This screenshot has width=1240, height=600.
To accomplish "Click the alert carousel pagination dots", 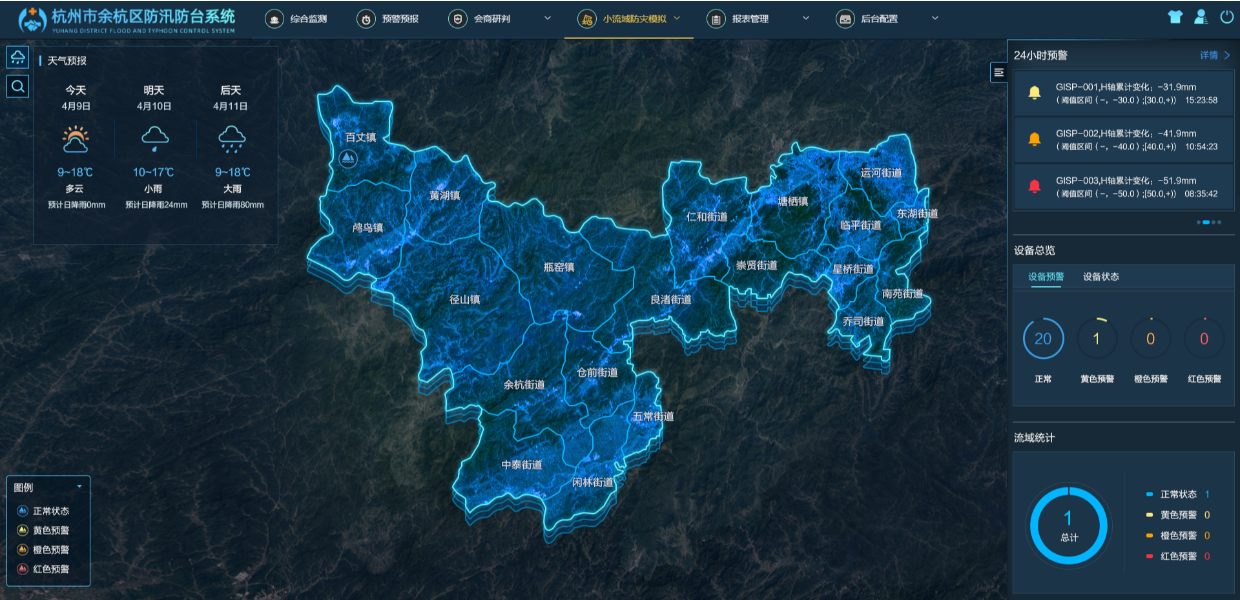I will [x=1208, y=222].
